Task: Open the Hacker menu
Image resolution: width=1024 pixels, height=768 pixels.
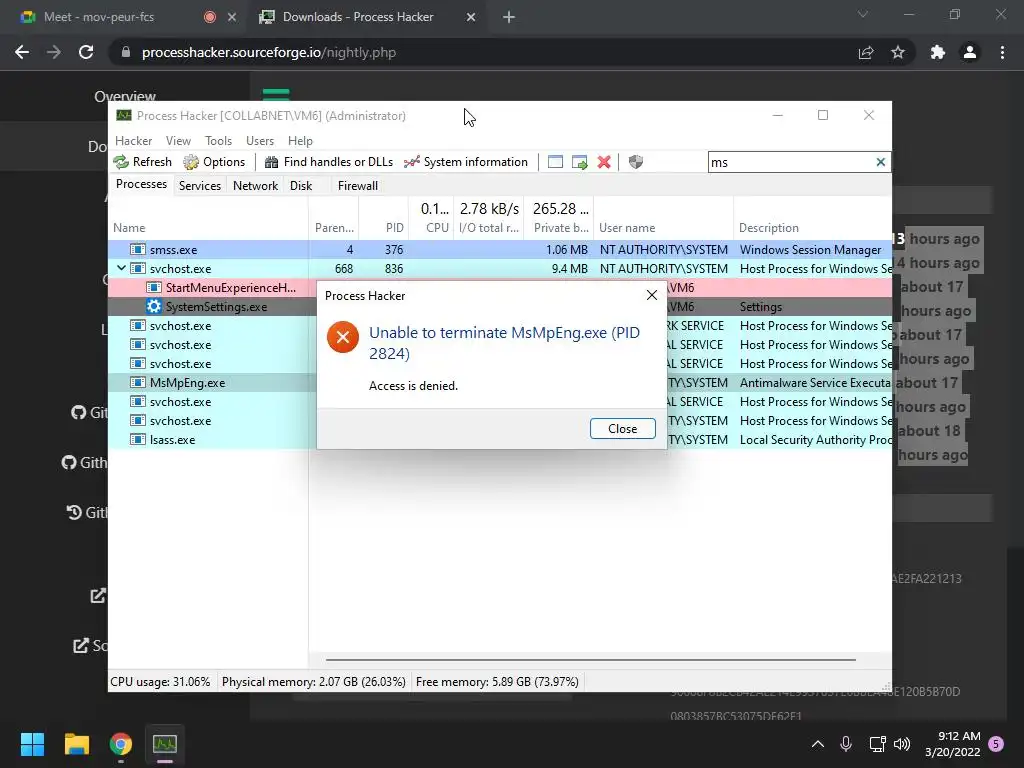Action: (133, 140)
